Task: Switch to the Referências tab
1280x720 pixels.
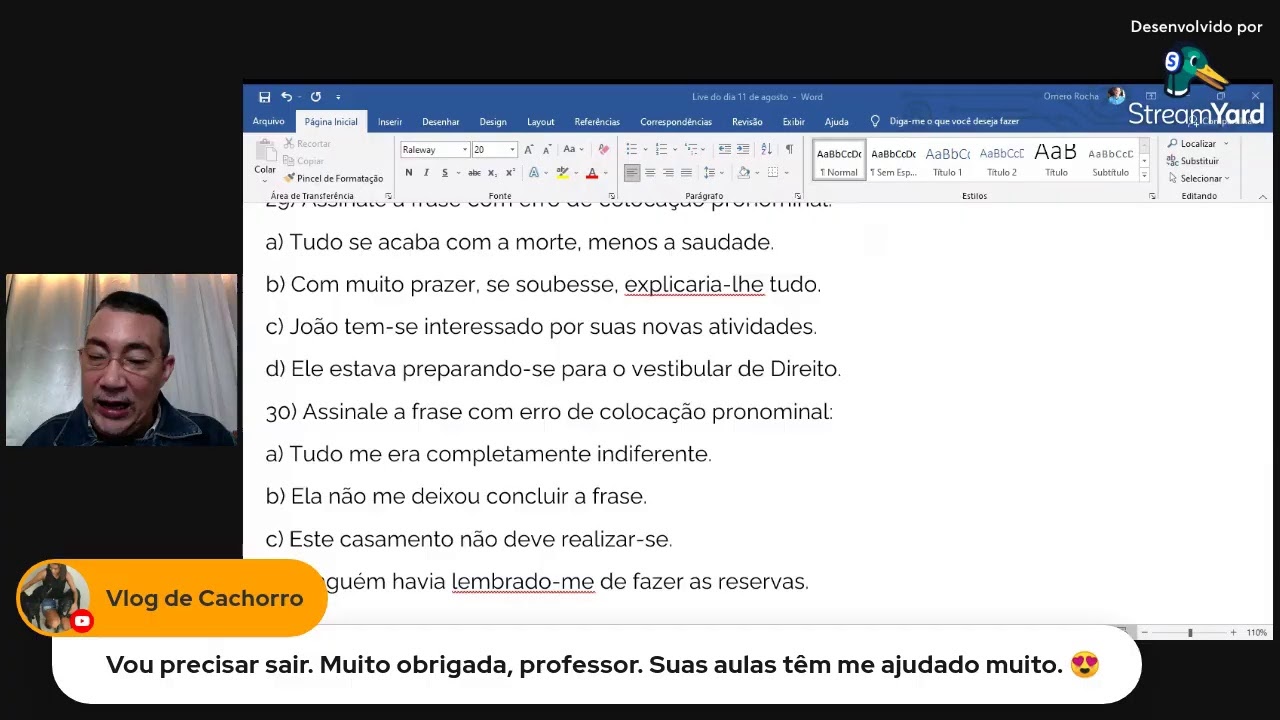Action: pos(597,122)
